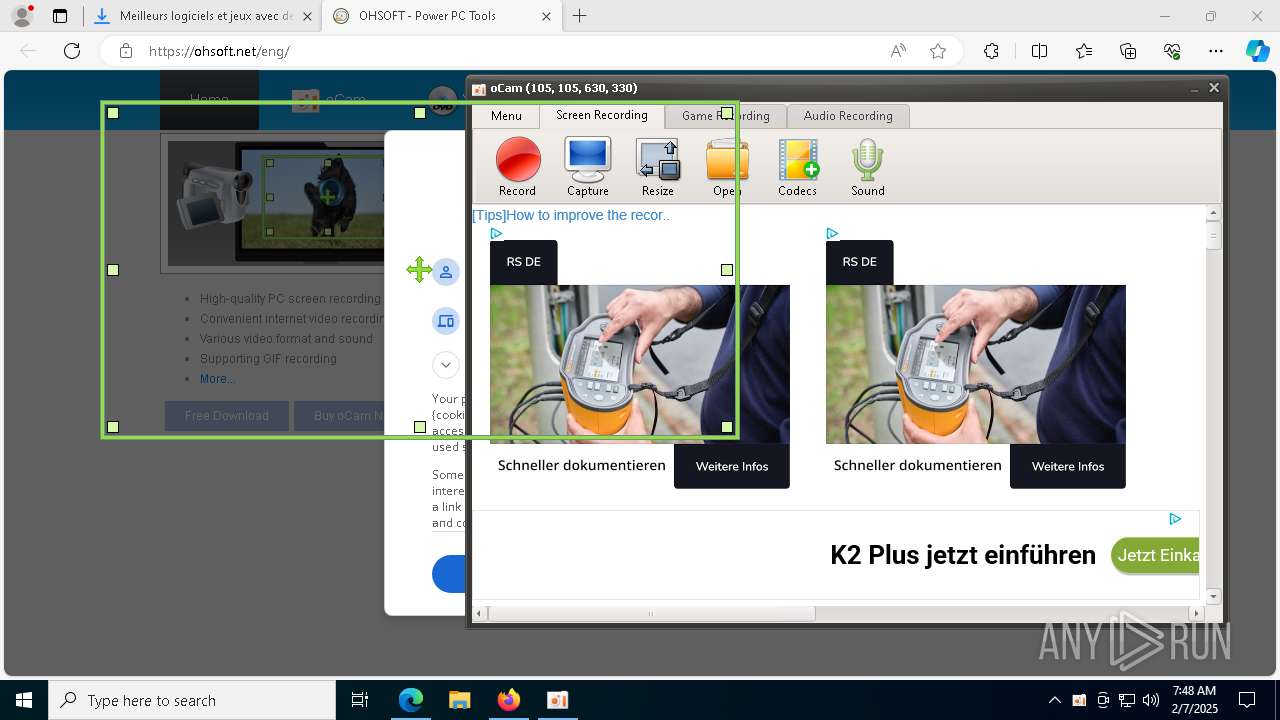Click the Free Download button on OHSOFT page
Screen dimensions: 1280x720
[x=227, y=416]
